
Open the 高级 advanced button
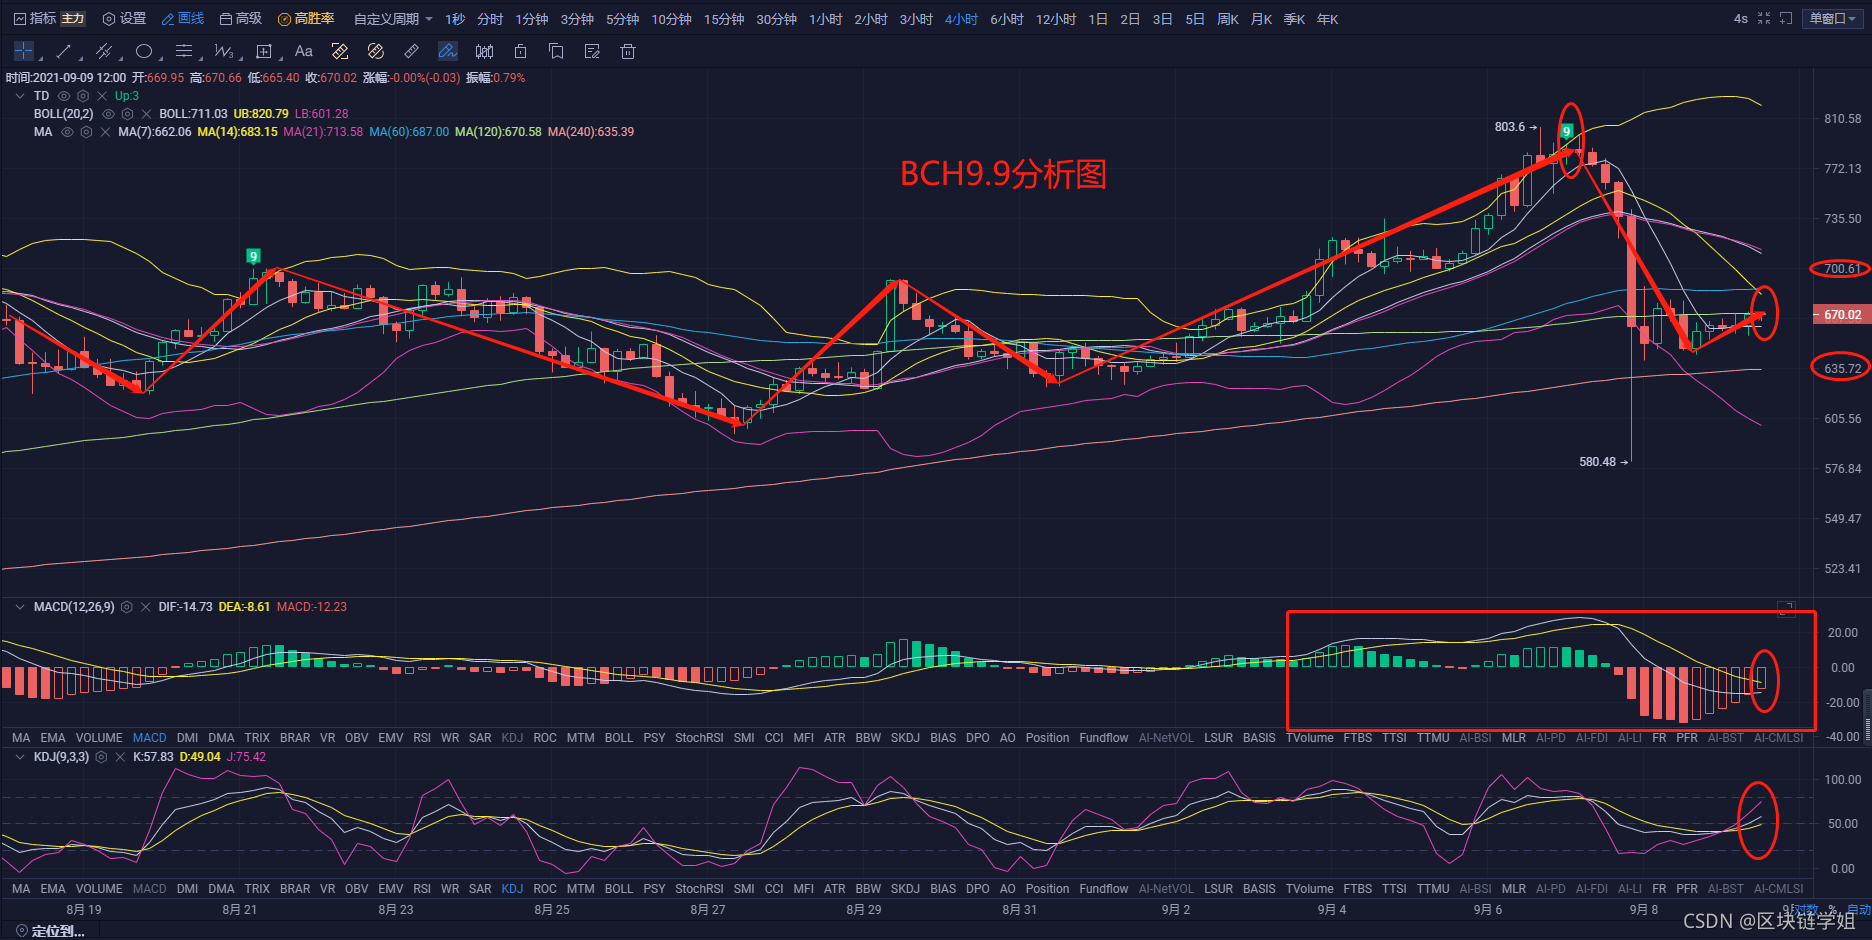(240, 19)
